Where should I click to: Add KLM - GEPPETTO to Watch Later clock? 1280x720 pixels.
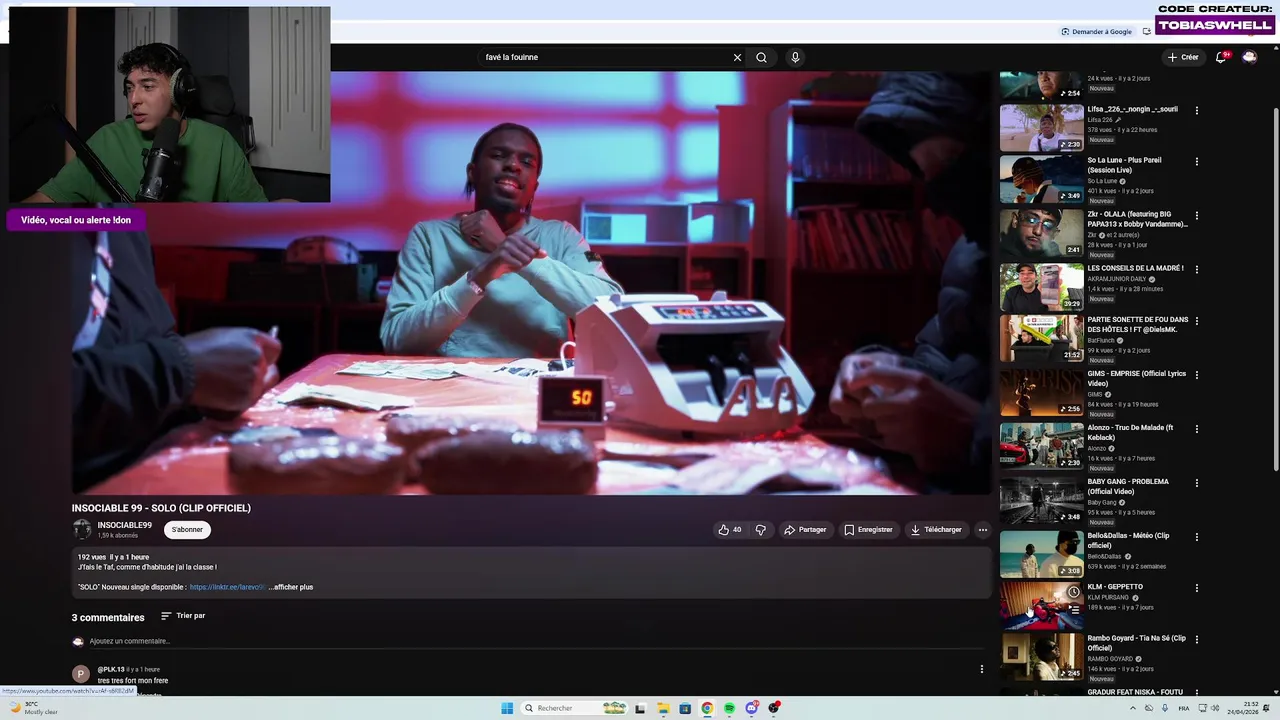point(1073,592)
